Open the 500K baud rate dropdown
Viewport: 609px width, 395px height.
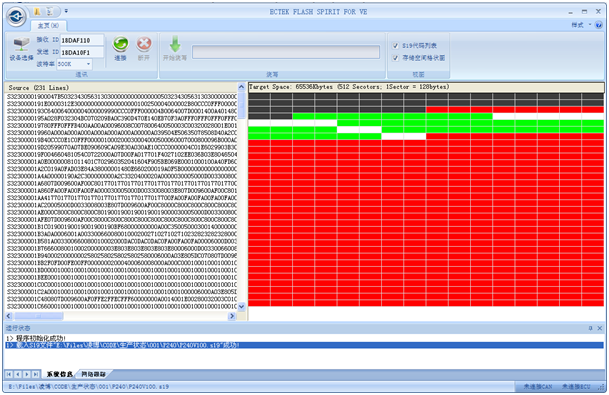75,64
